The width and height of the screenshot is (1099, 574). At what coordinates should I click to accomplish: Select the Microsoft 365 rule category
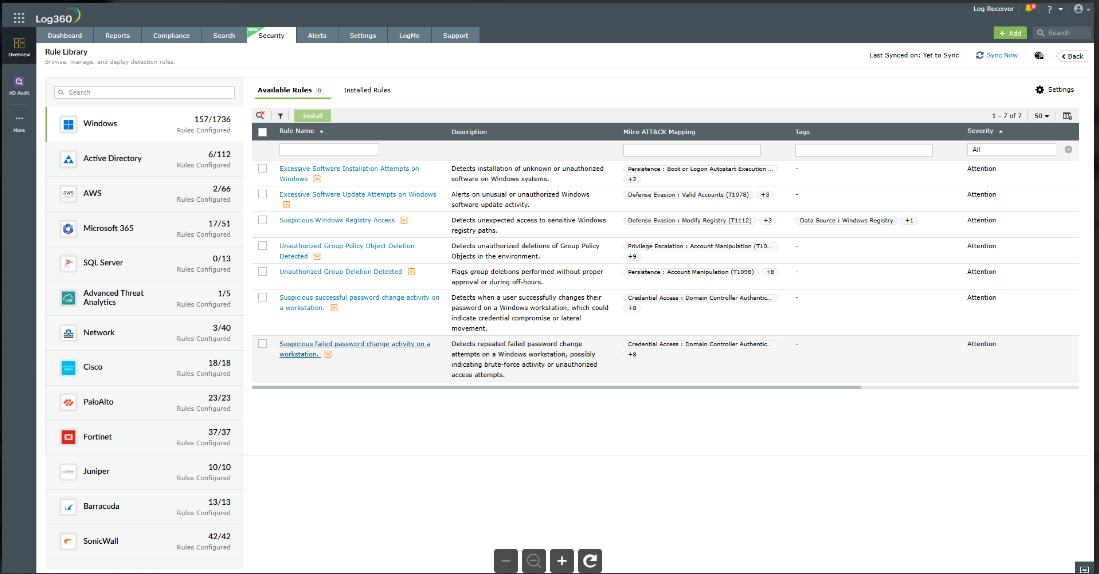click(143, 228)
